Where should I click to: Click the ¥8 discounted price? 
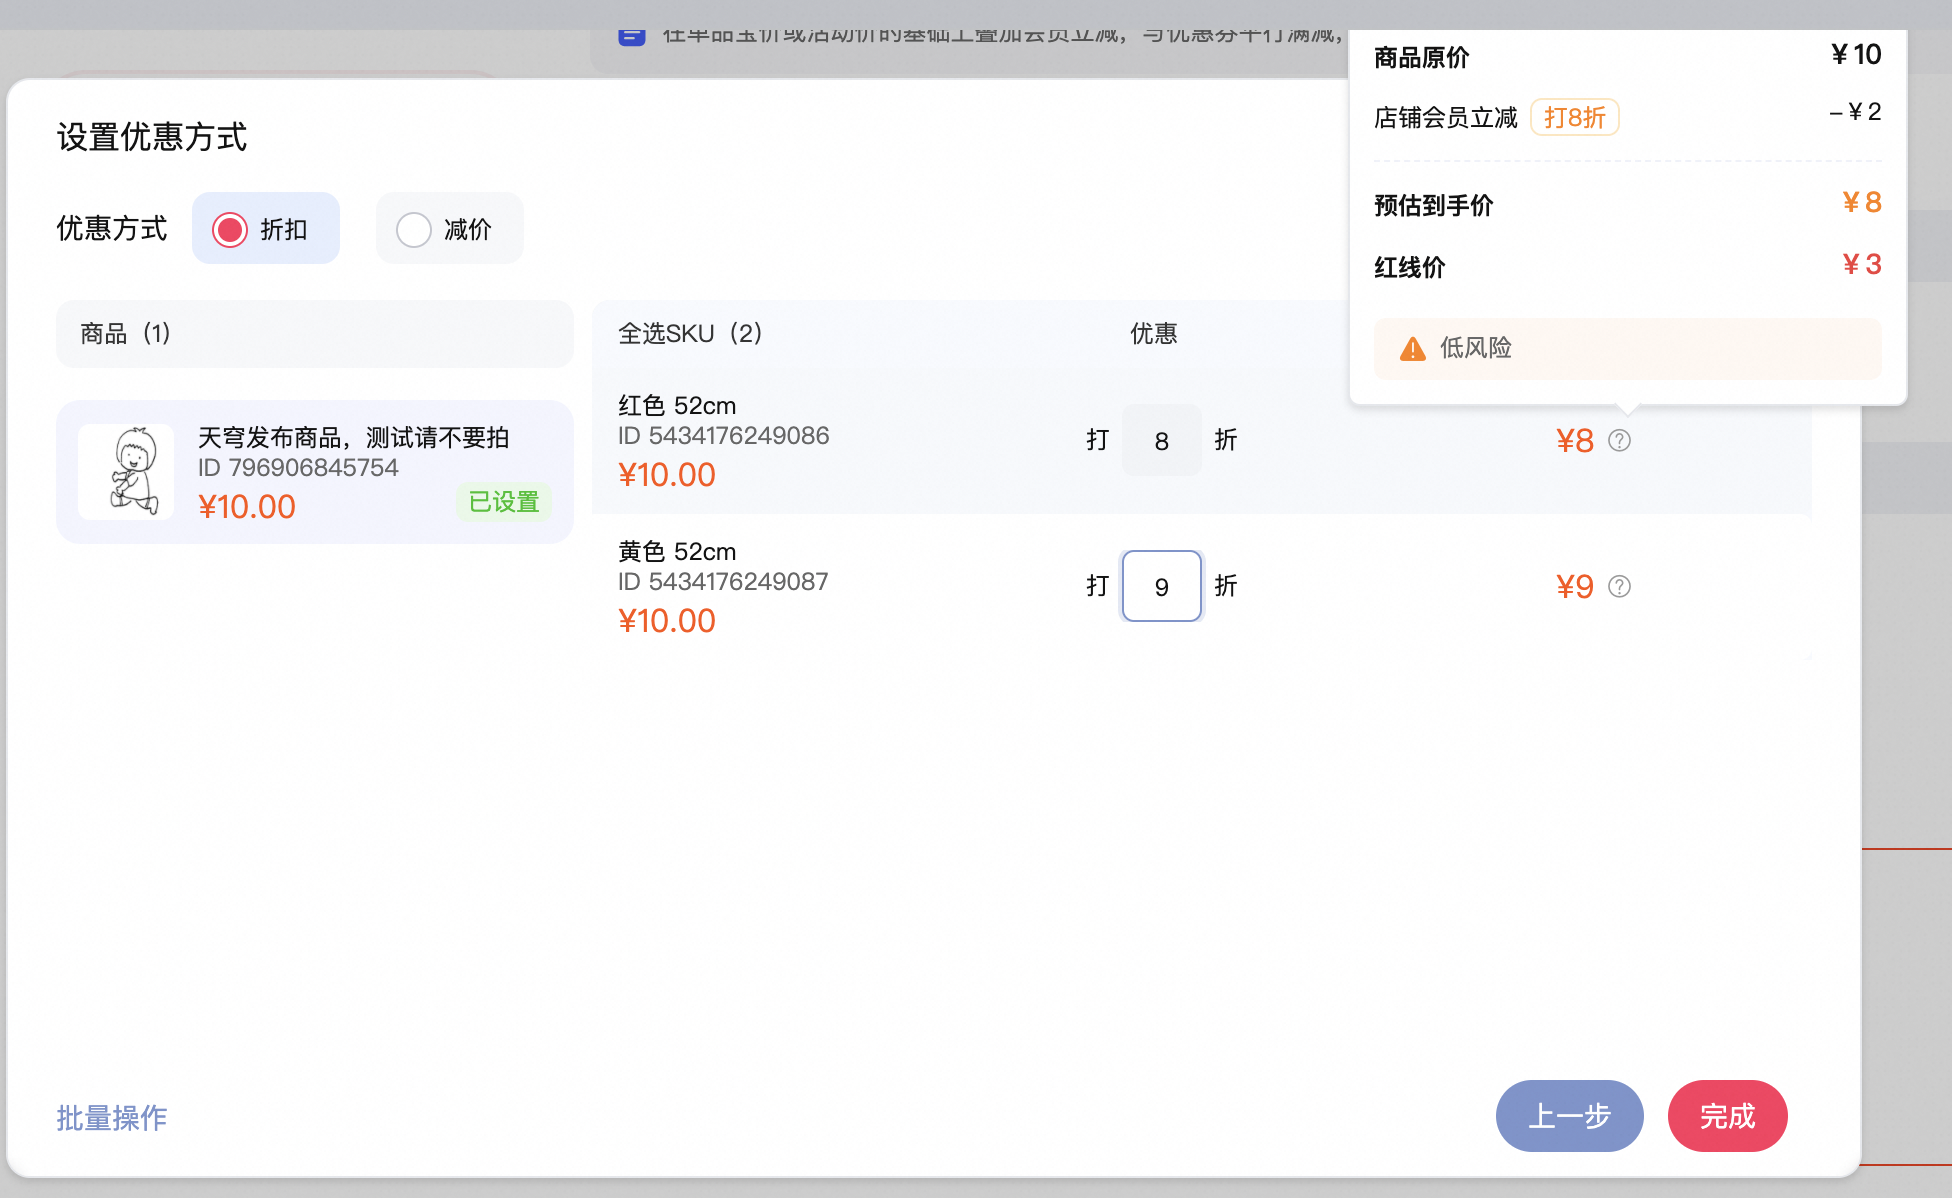click(x=1575, y=440)
